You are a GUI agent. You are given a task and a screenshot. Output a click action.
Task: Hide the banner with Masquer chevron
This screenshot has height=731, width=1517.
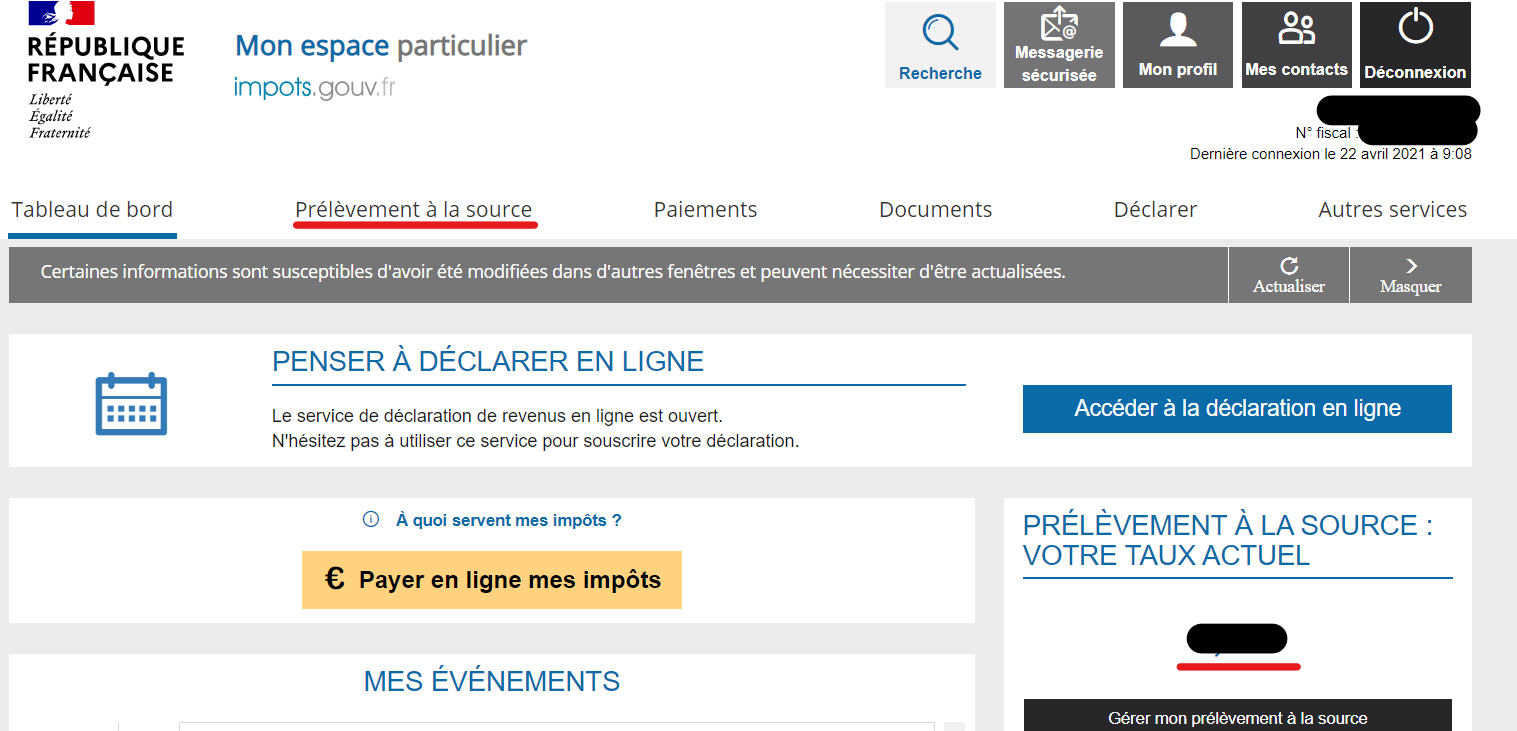pos(1411,266)
